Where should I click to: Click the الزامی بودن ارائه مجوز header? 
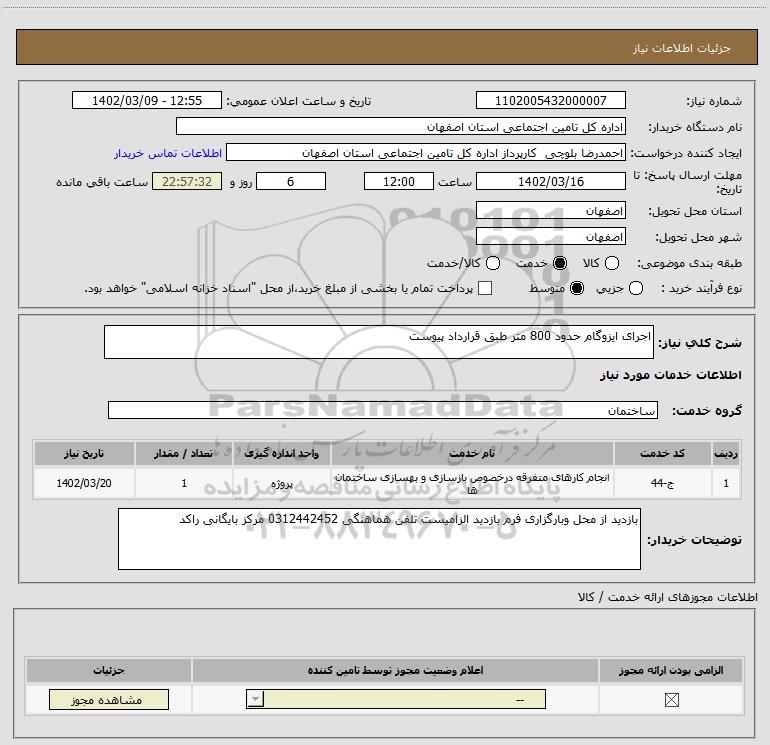click(x=671, y=670)
